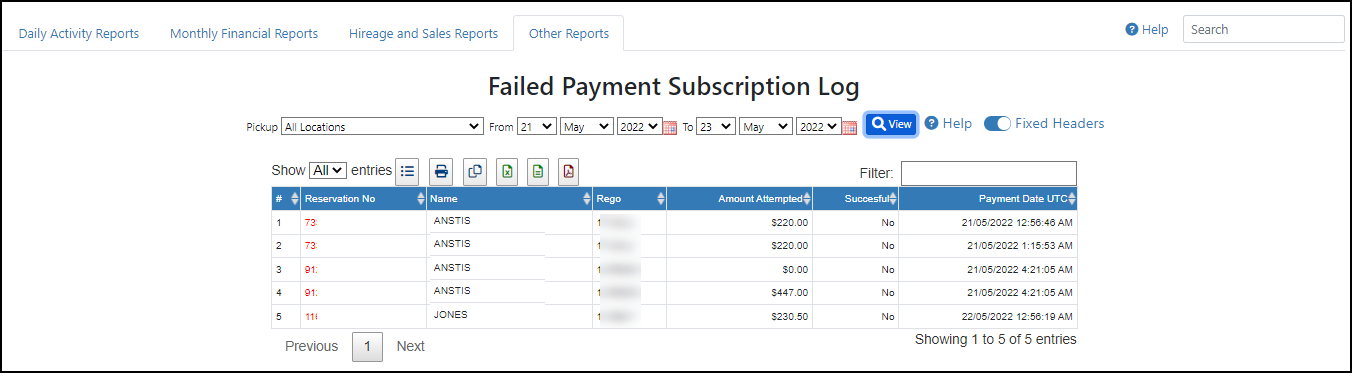Switch to Monthly Financial Reports tab
This screenshot has height=373, width=1352.
click(244, 33)
